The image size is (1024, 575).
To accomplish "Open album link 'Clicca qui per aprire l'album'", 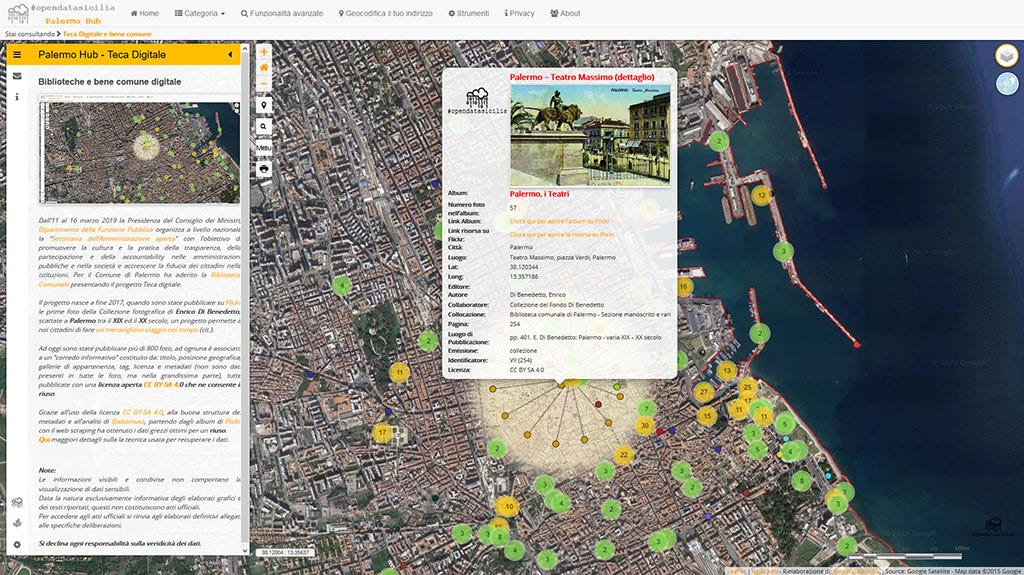I will pyautogui.click(x=559, y=222).
